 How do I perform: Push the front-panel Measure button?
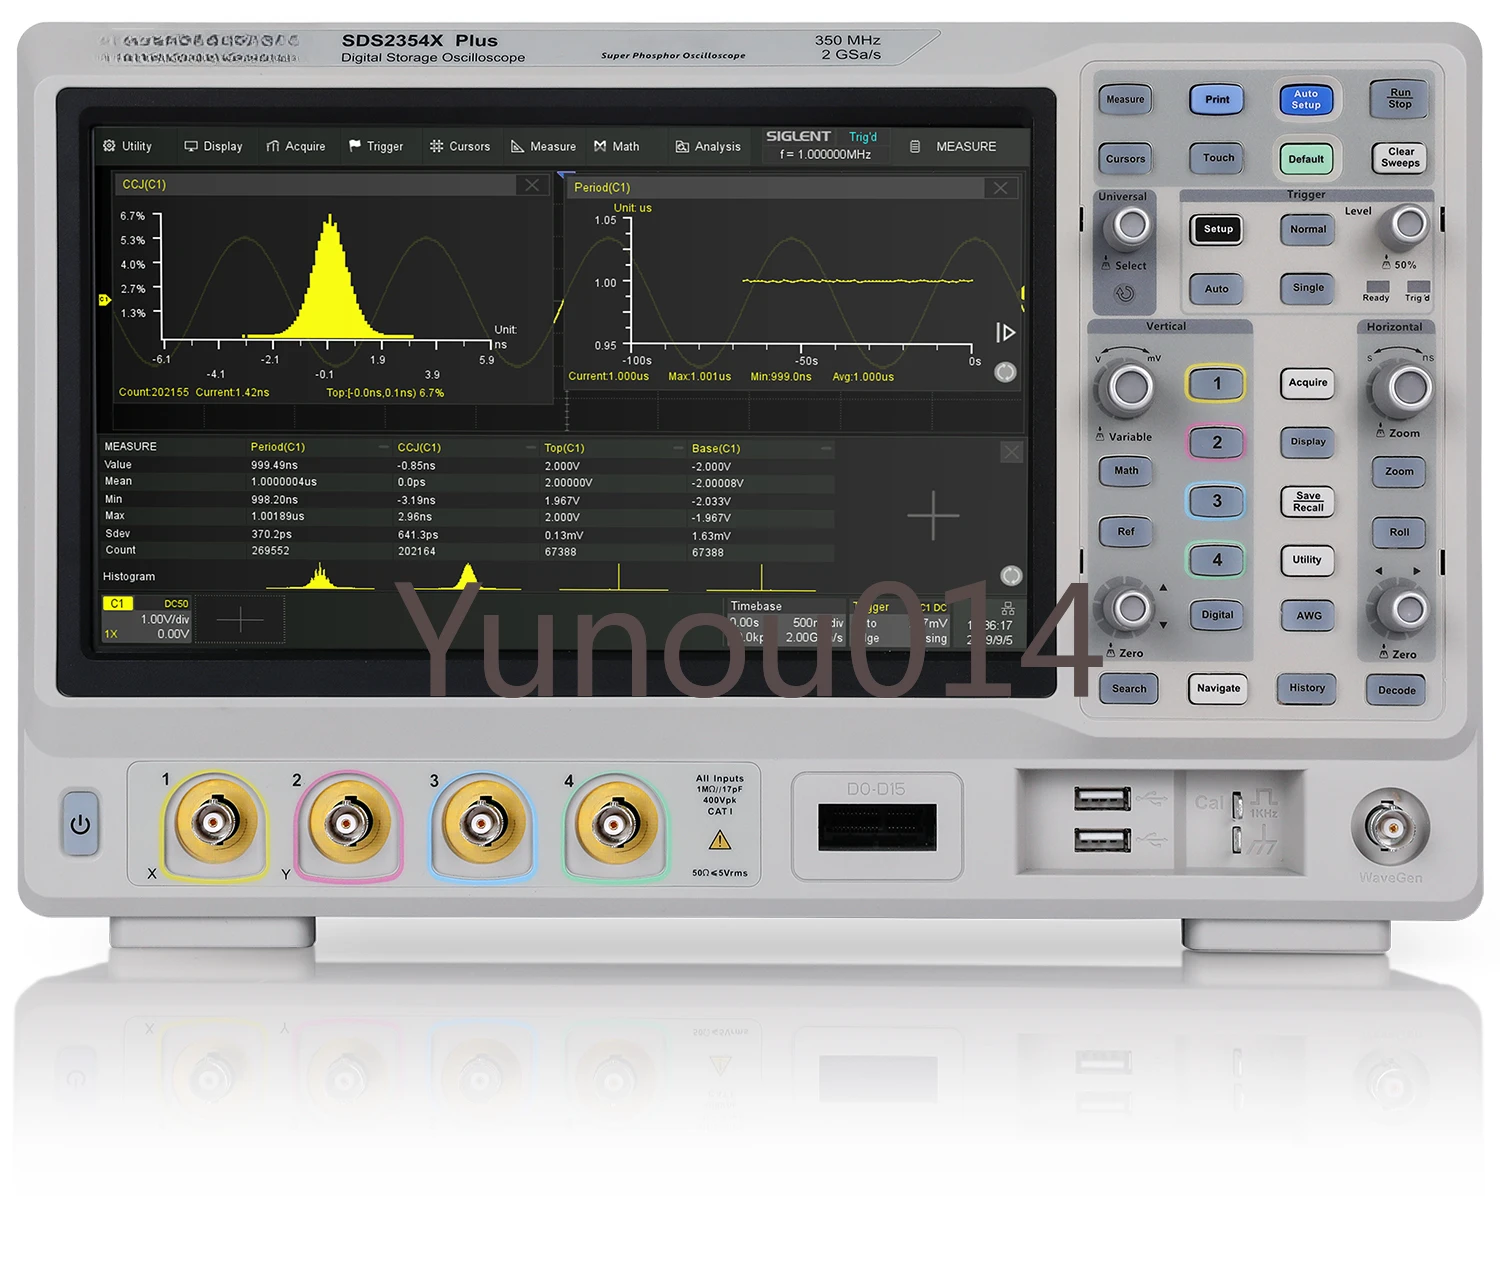pyautogui.click(x=1125, y=99)
